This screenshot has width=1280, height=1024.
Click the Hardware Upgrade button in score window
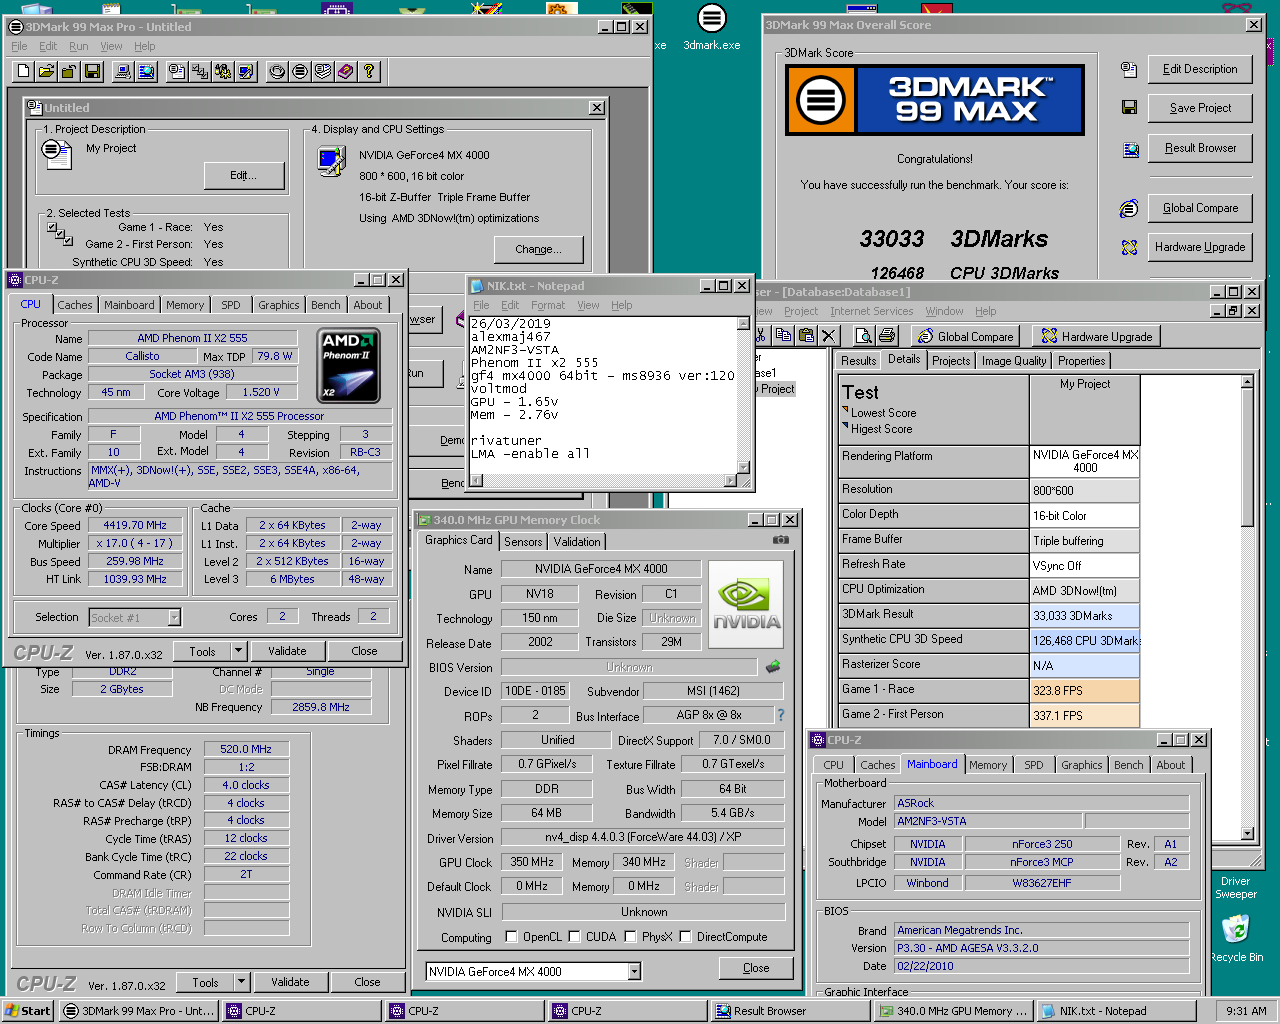[1200, 247]
